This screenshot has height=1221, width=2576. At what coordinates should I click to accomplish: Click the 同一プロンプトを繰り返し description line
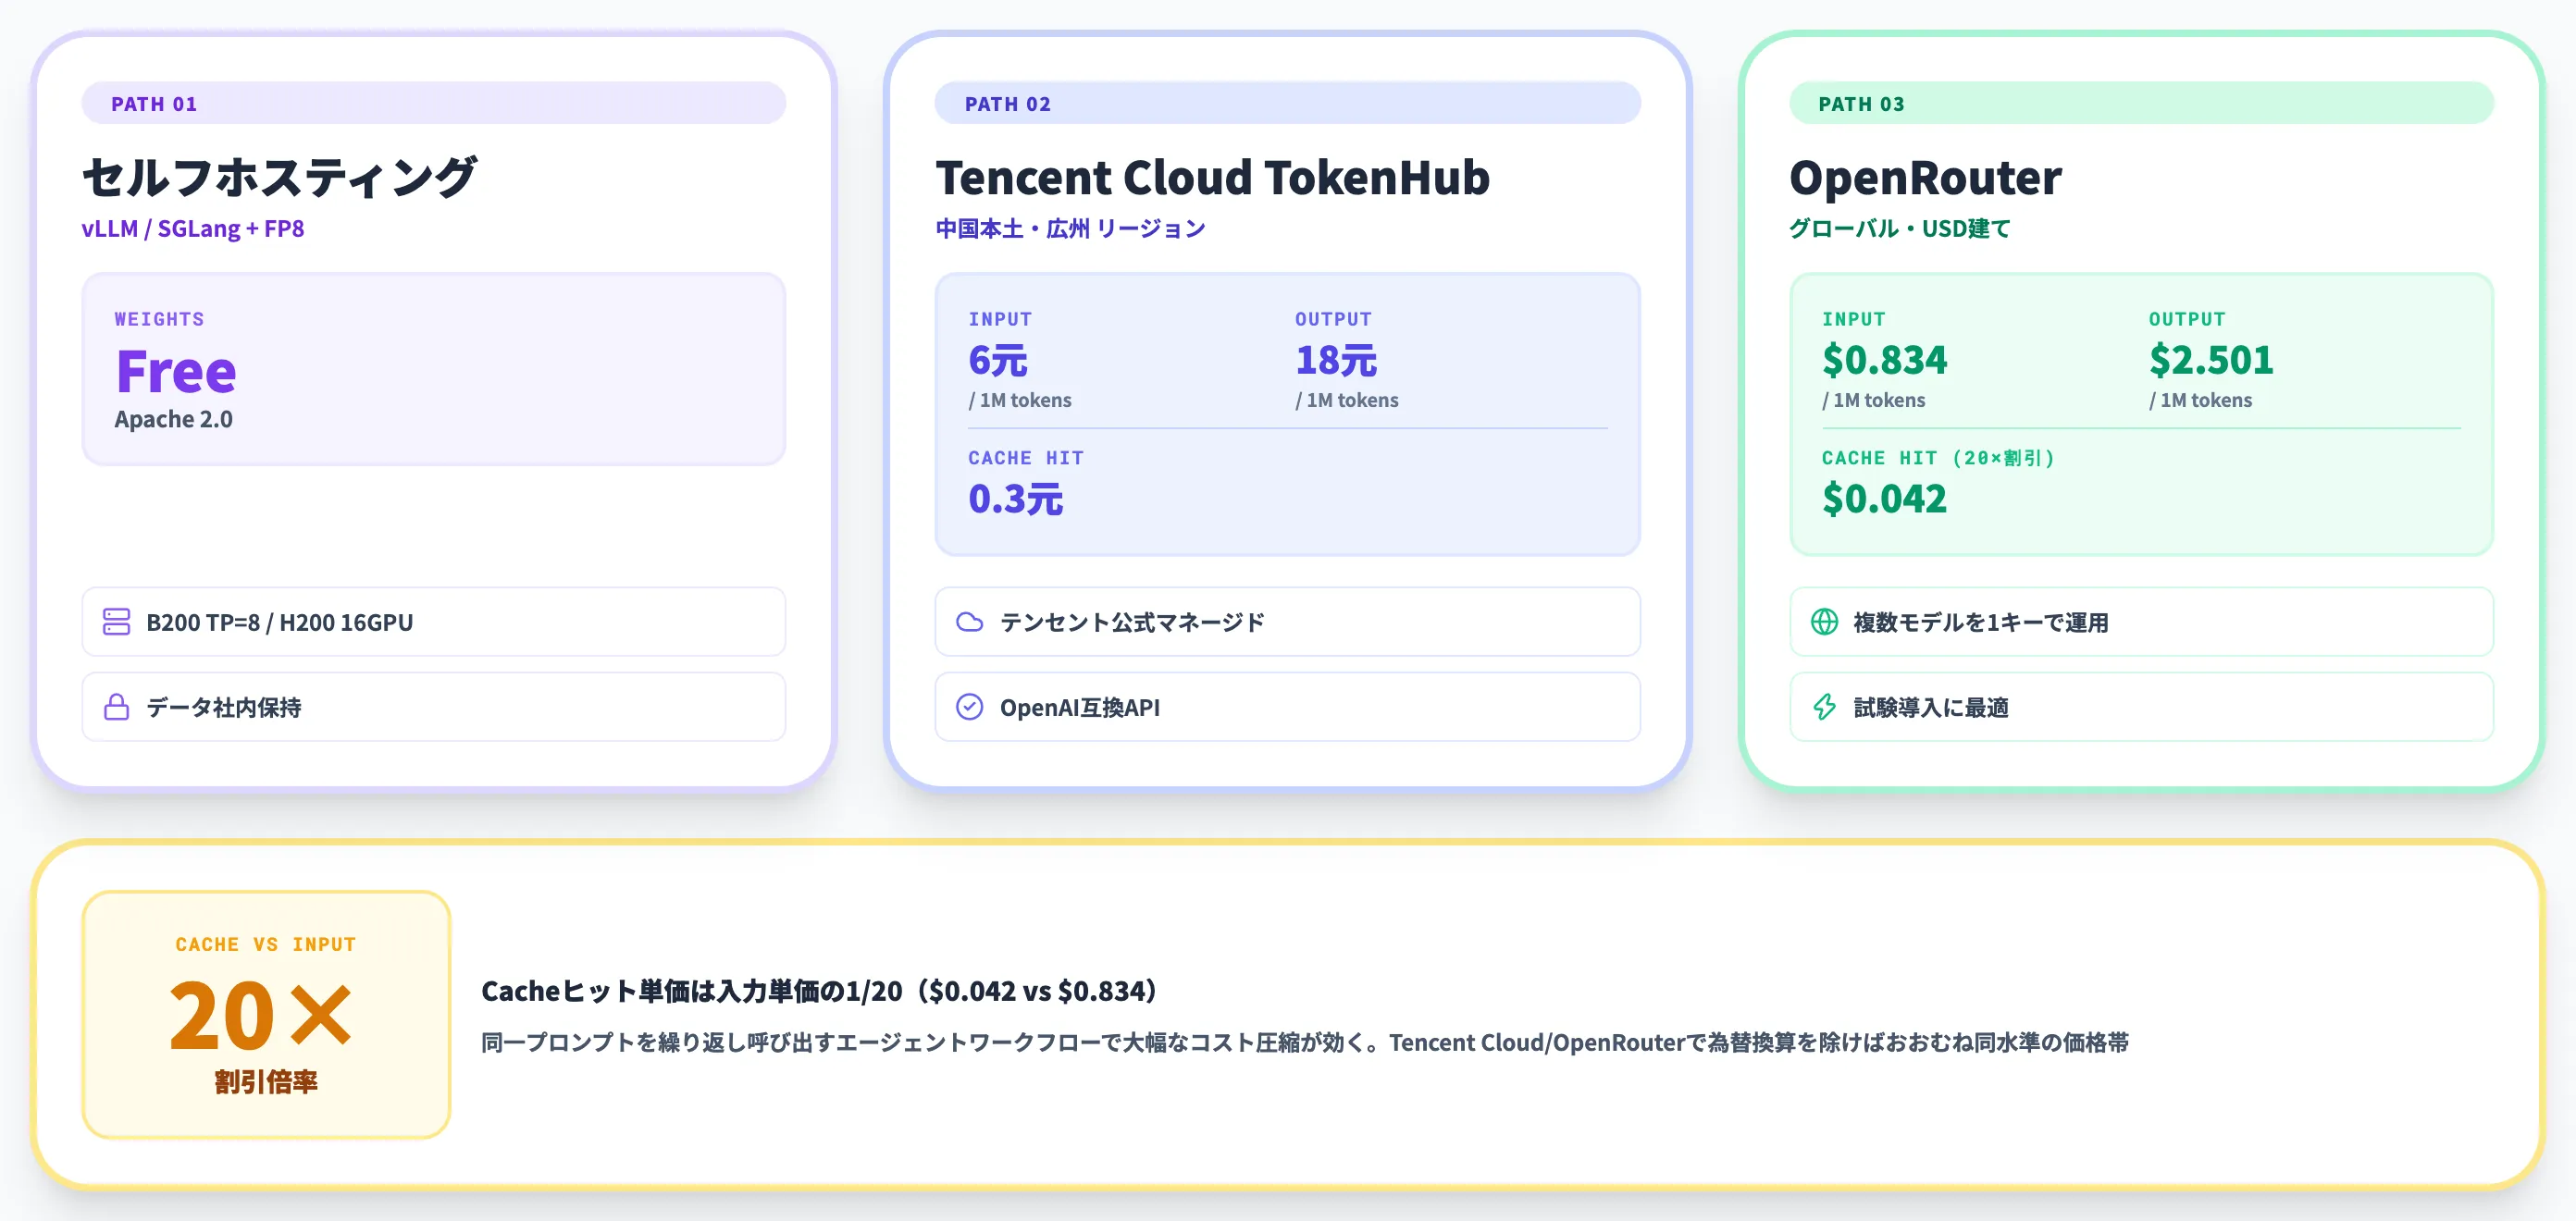pos(1305,1042)
